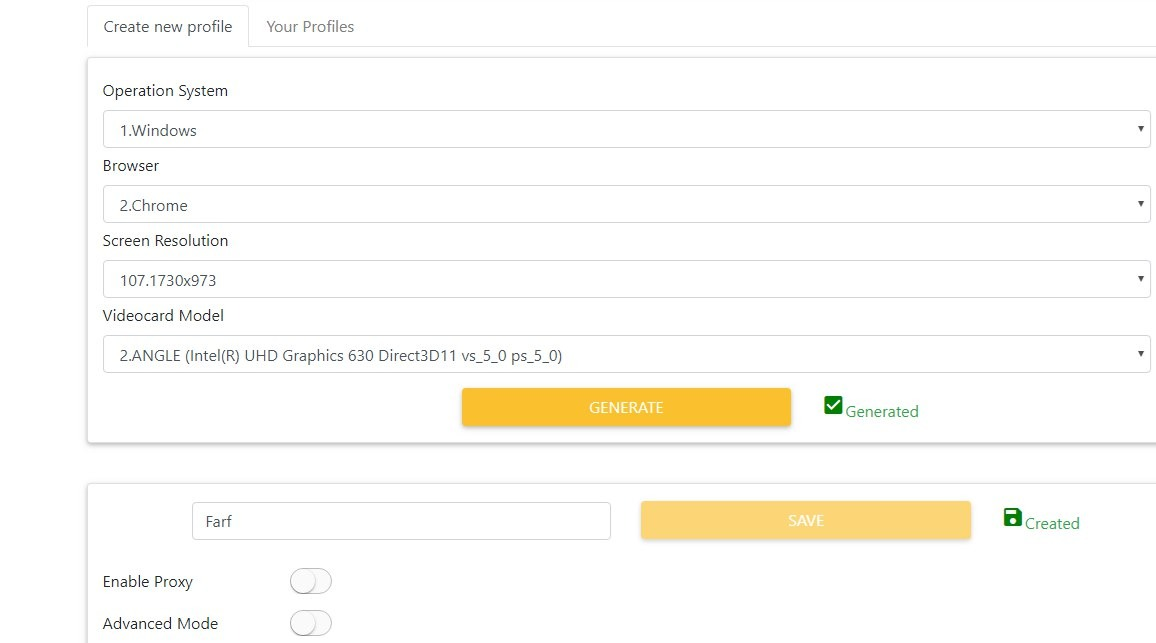Click the Advanced Mode label text
The width and height of the screenshot is (1156, 643).
point(160,624)
